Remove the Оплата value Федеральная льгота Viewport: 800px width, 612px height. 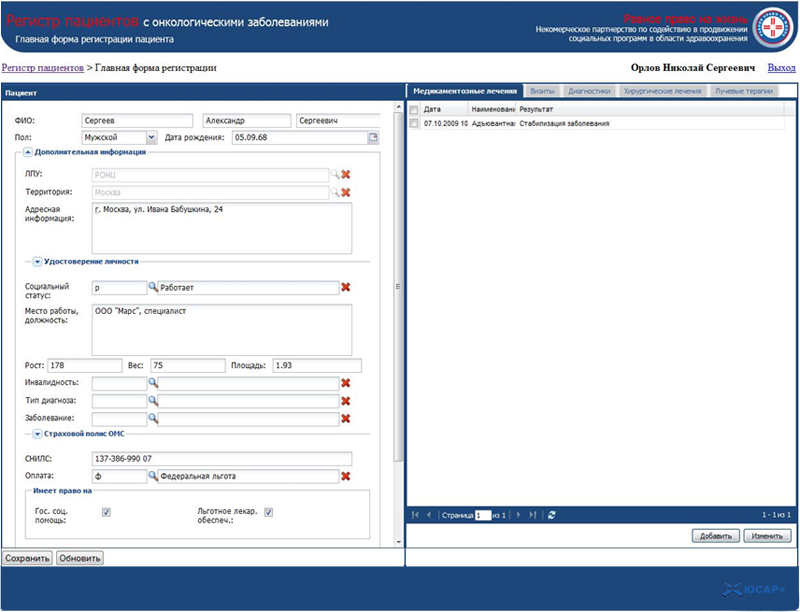[x=346, y=476]
